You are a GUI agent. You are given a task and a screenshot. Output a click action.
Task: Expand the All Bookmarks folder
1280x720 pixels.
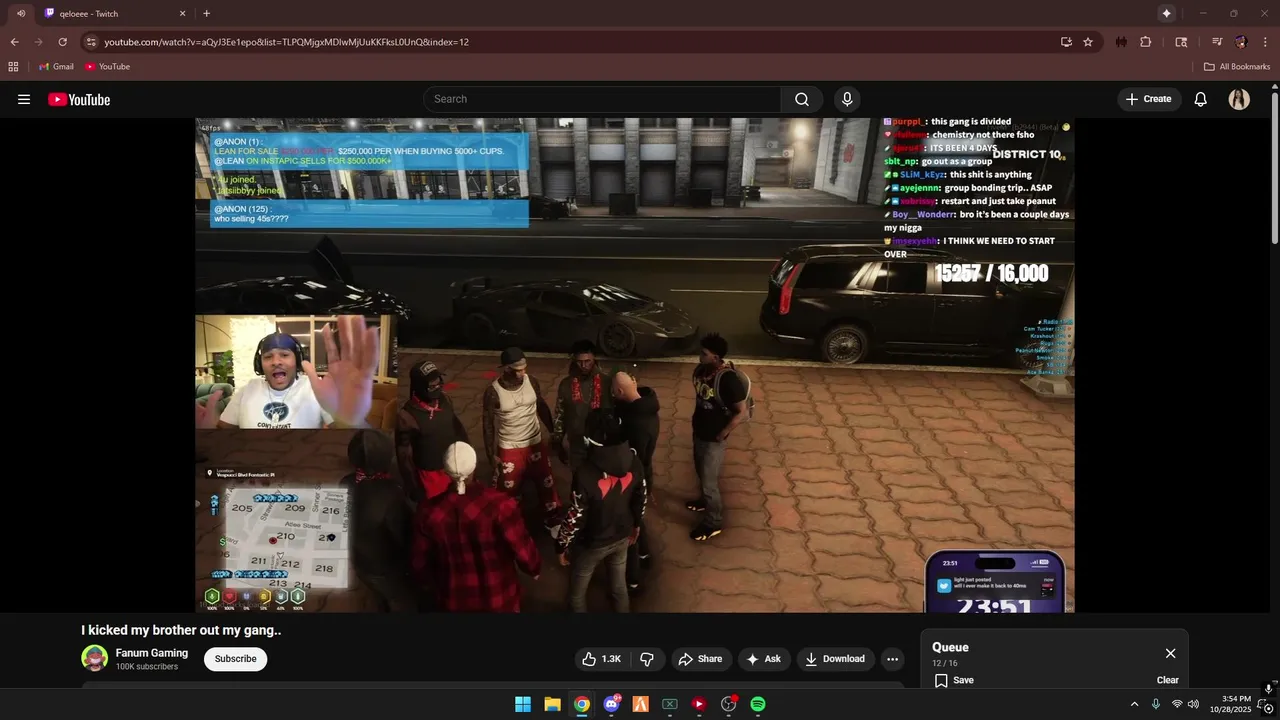1237,67
